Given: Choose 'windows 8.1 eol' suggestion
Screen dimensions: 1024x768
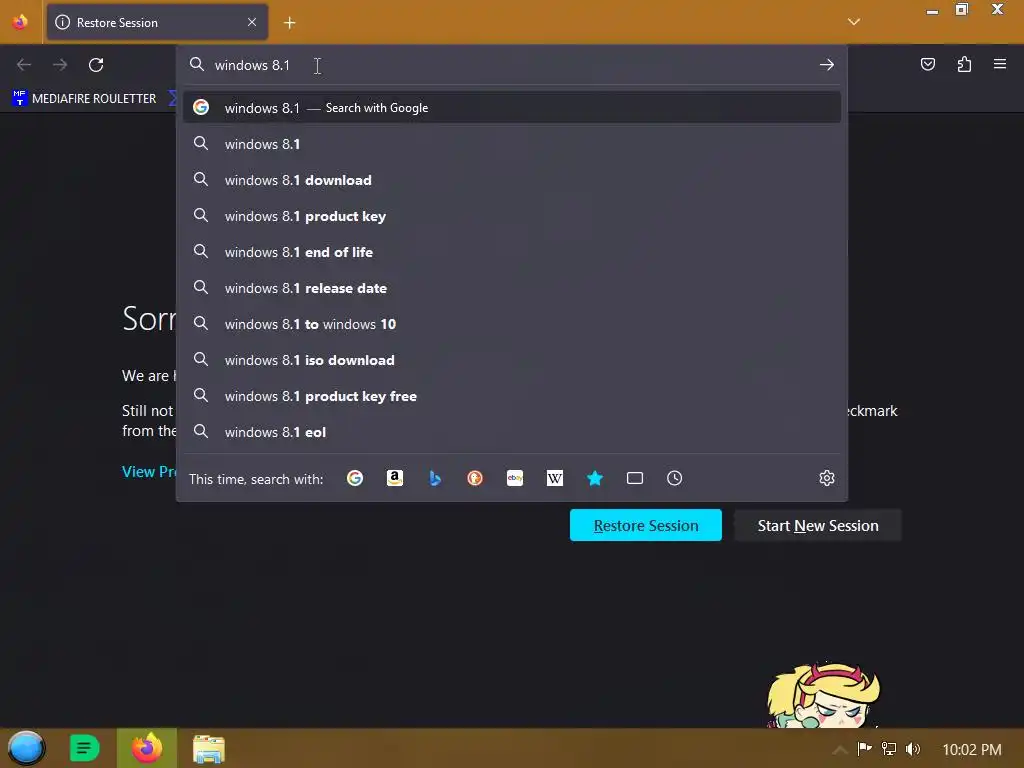Looking at the screenshot, I should pyautogui.click(x=512, y=432).
